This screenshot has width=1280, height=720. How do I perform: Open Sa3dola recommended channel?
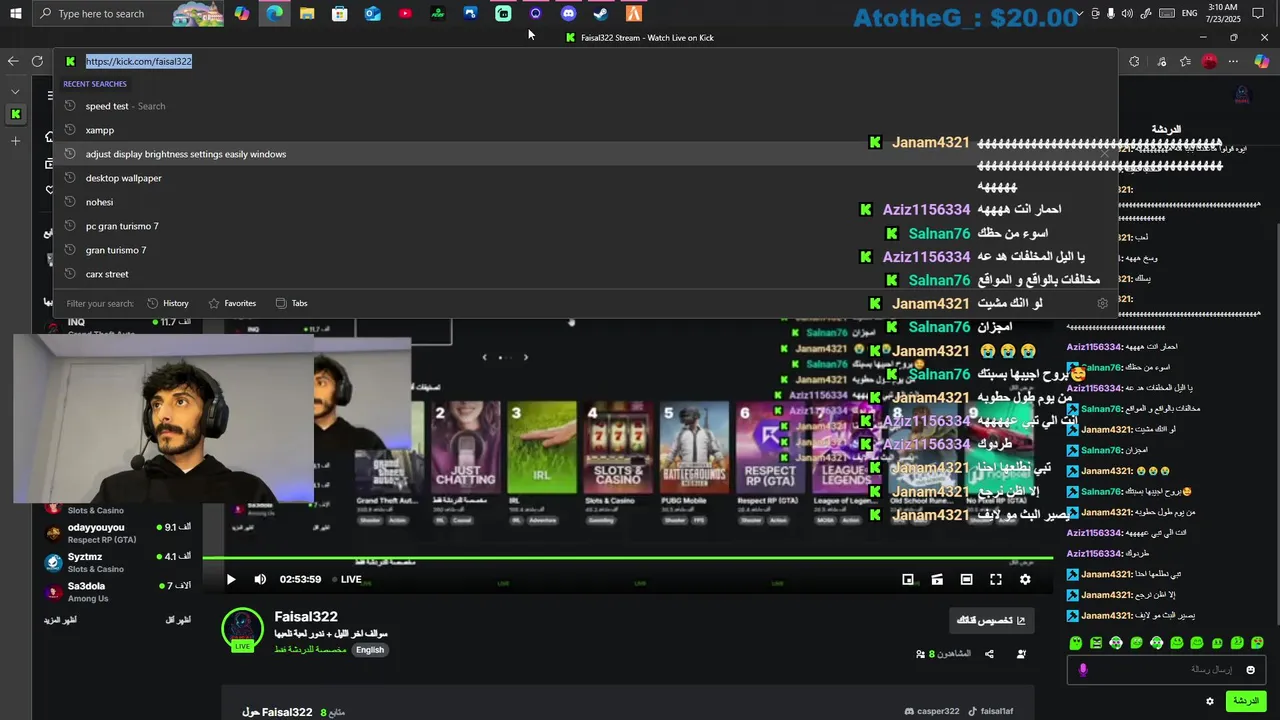(x=118, y=591)
